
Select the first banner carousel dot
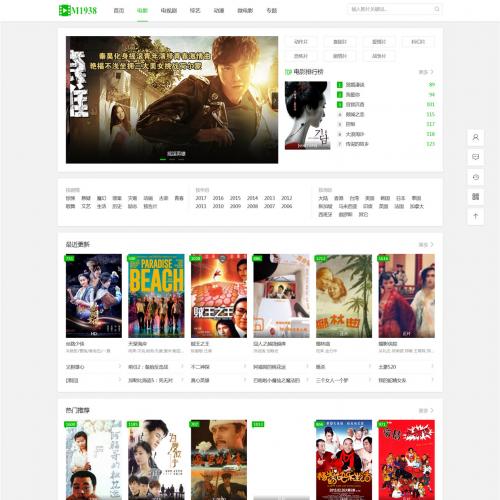[163, 160]
